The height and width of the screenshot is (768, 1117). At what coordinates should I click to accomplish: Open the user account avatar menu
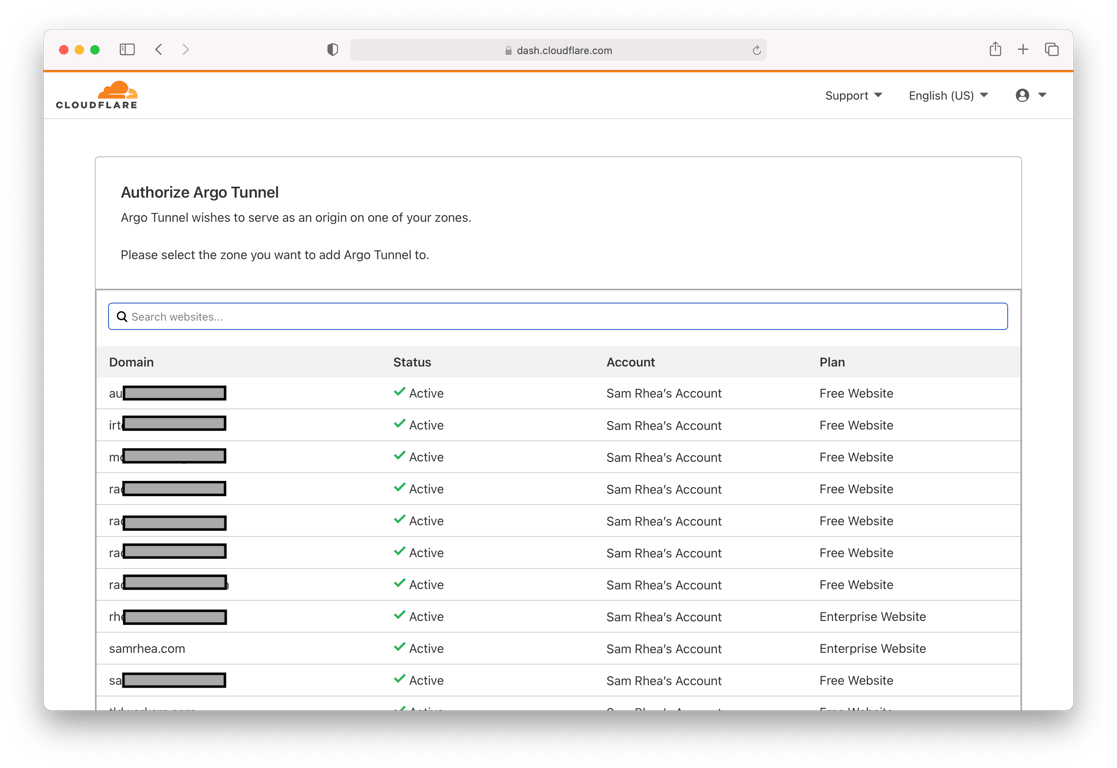click(1030, 95)
